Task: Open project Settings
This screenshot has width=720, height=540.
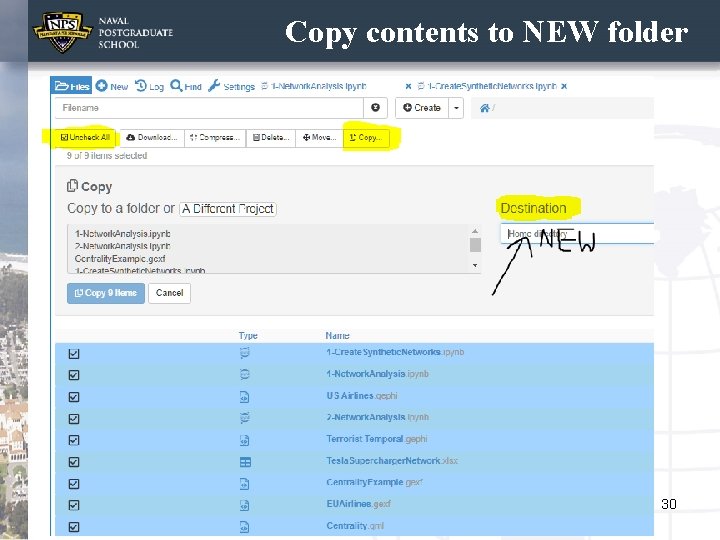Action: 231,86
